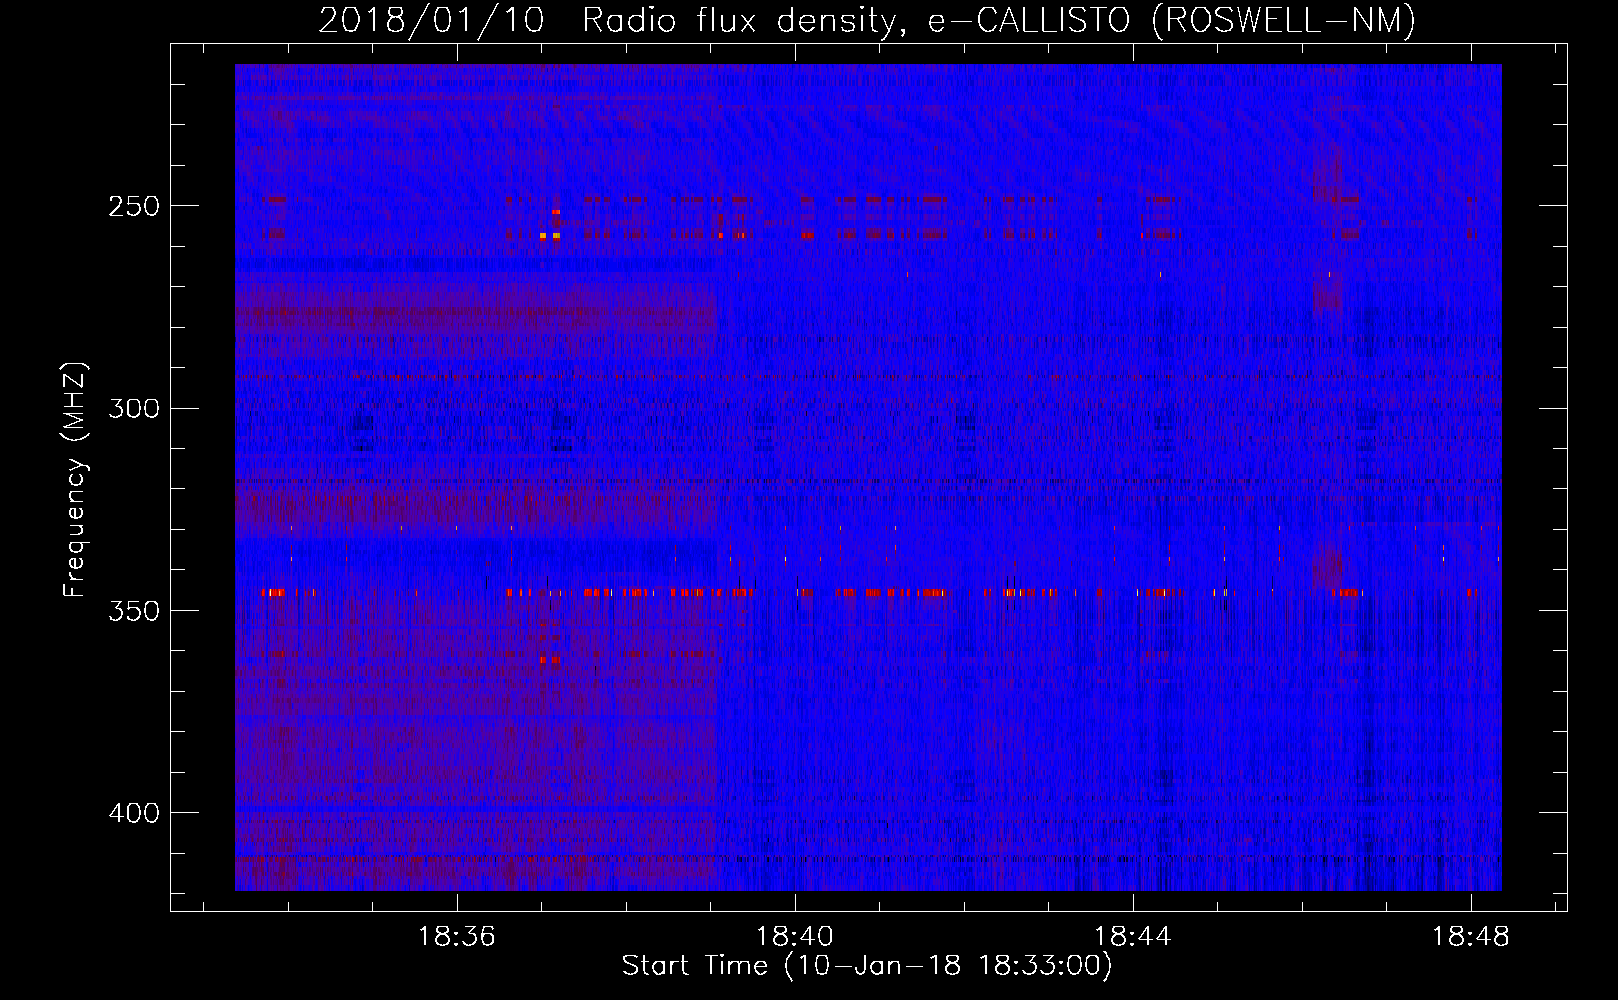Click the 'Frequency (MHZ)' y-axis label

(75, 480)
